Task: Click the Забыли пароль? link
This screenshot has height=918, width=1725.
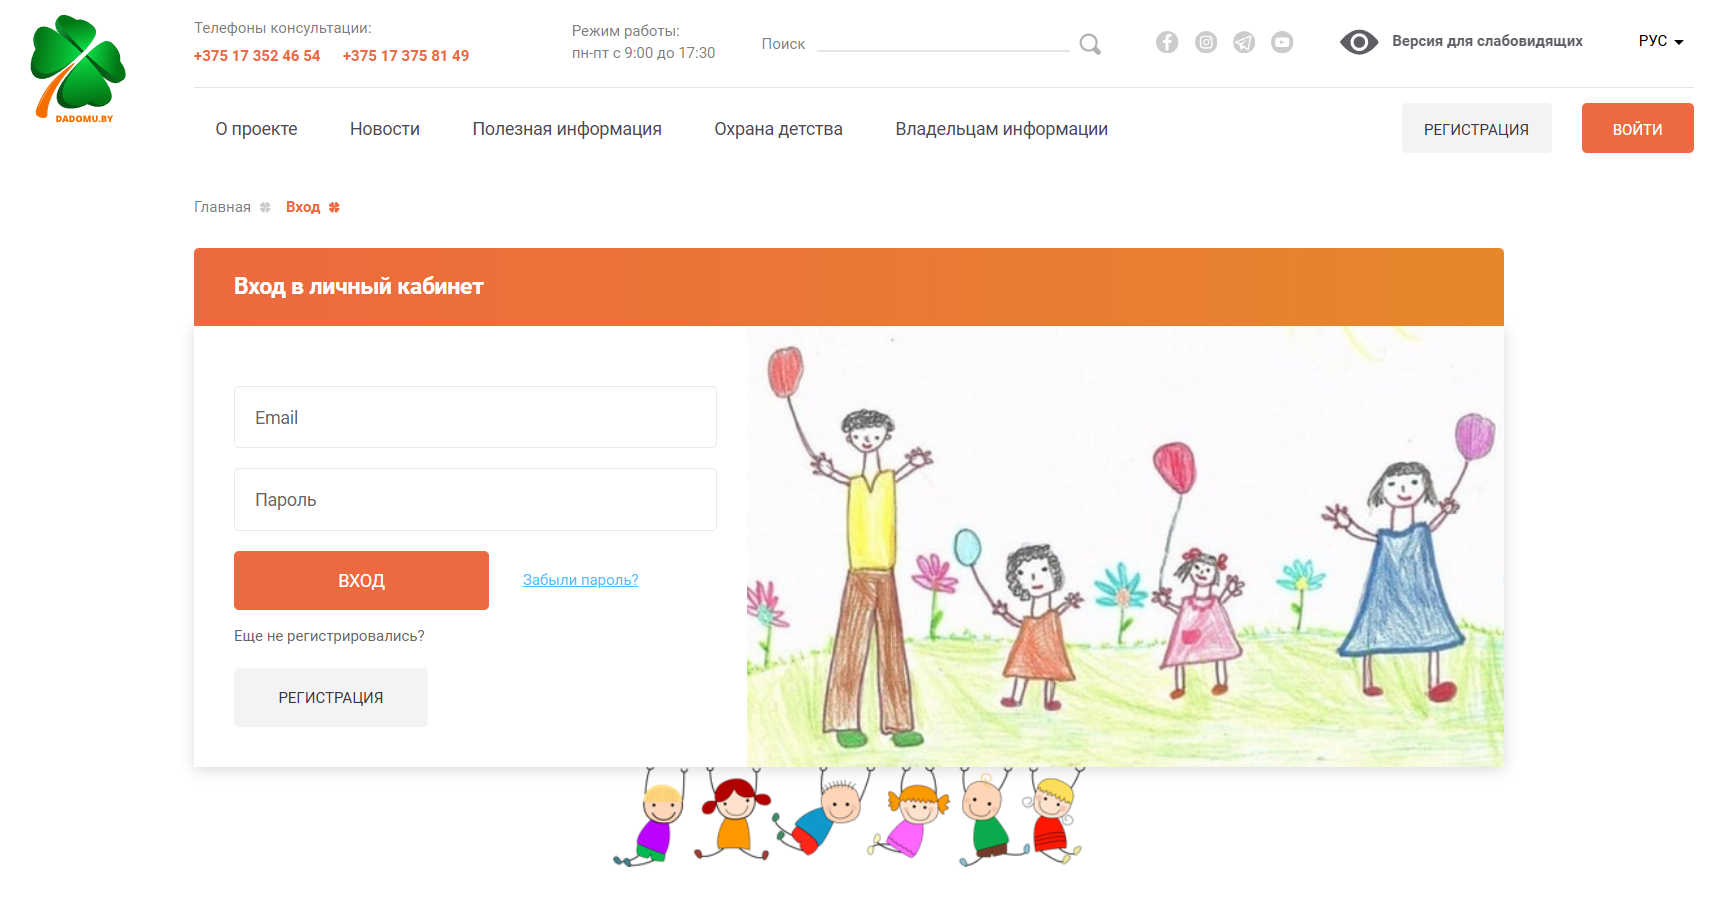Action: pos(580,580)
